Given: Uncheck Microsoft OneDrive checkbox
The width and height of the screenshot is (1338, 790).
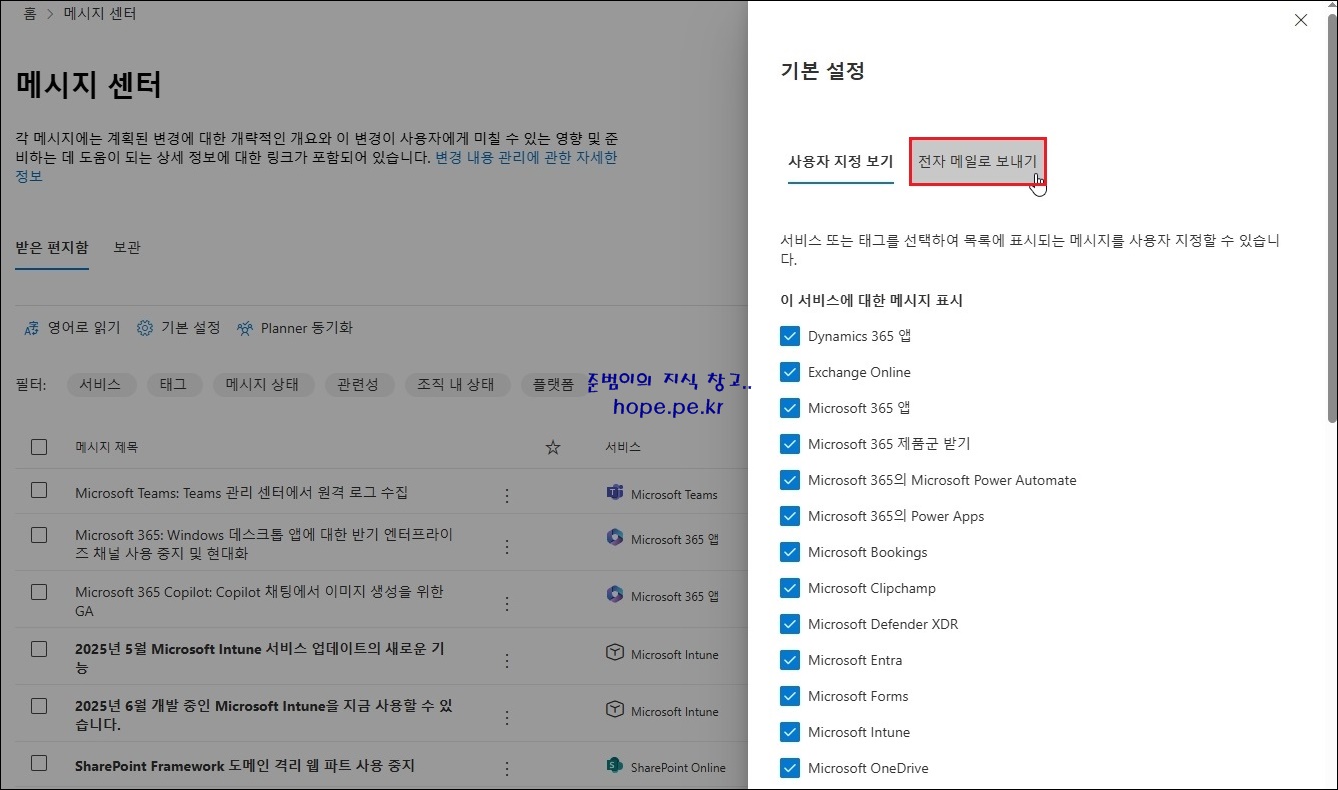Looking at the screenshot, I should click(790, 768).
